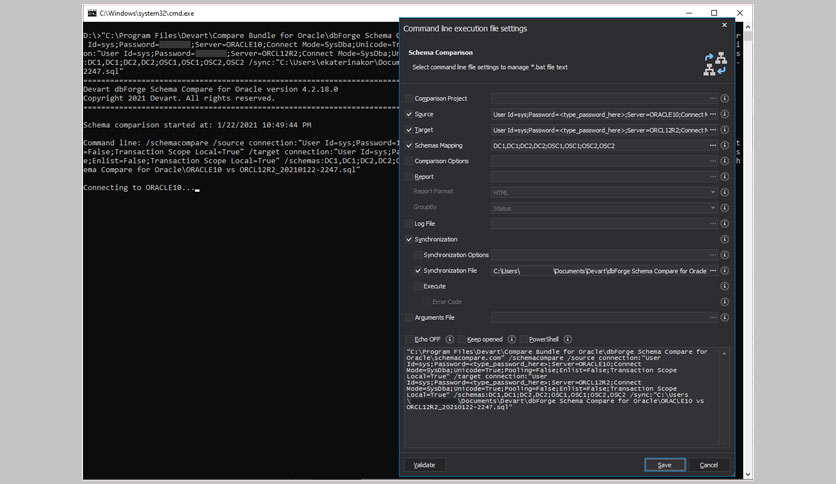Screen dimensions: 836x484
Task: Click info icon next to PowerShell
Action: 568,339
